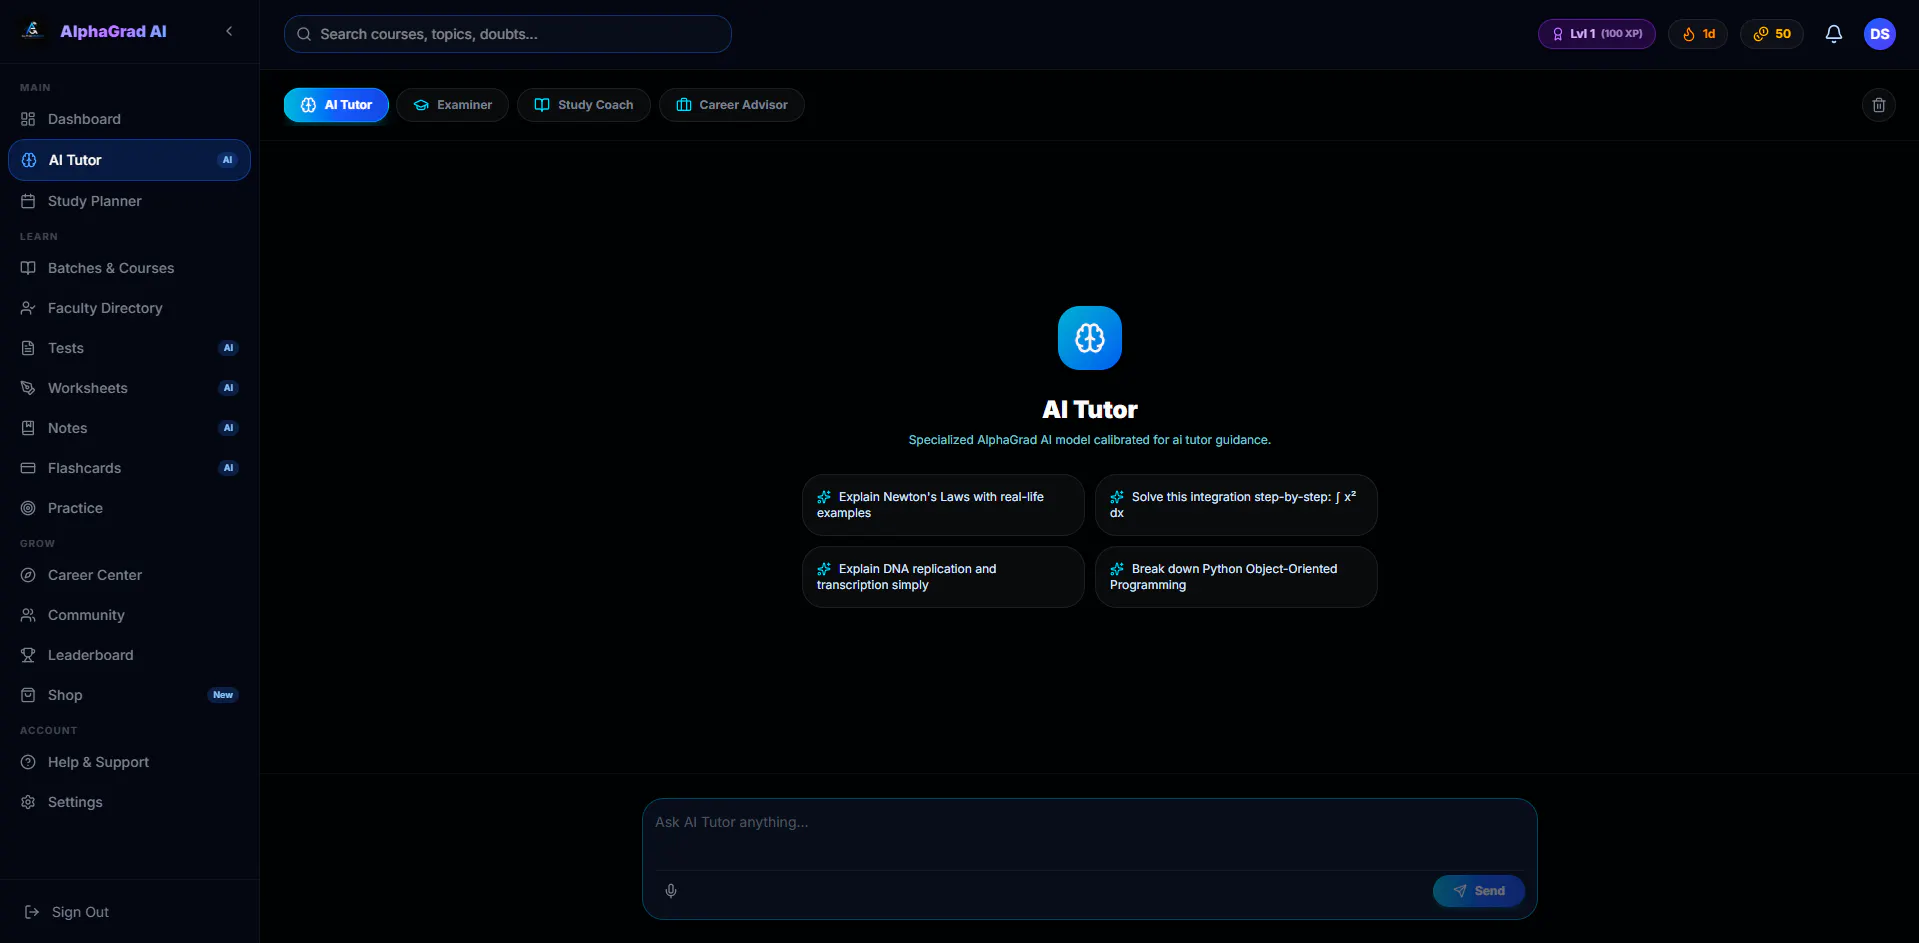Click the Flashcards card icon
This screenshot has width=1919, height=943.
(28, 468)
